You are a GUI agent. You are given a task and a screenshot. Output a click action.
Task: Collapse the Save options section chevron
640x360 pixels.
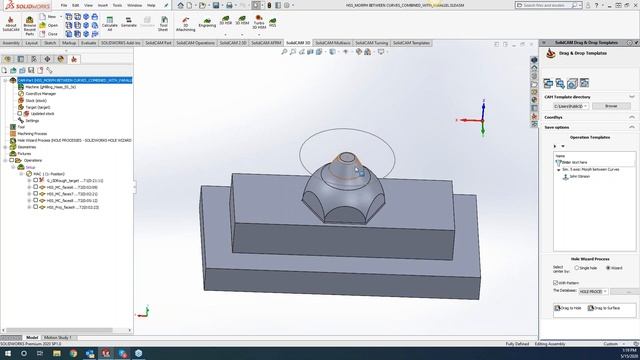click(x=632, y=127)
